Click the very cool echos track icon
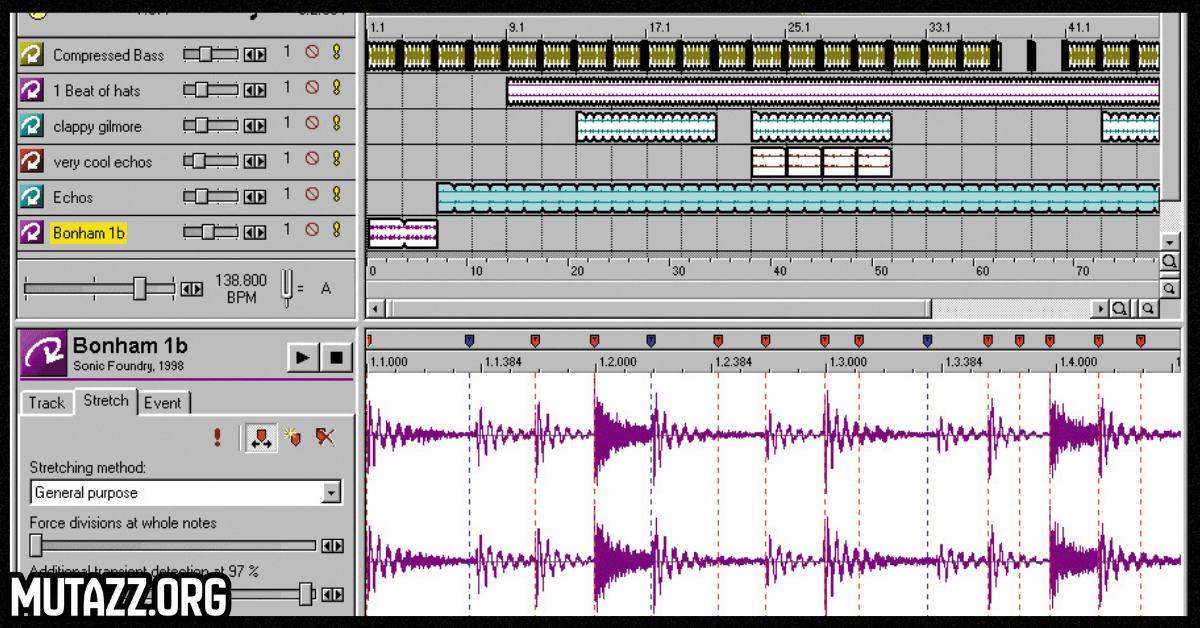The height and width of the screenshot is (628, 1200). [31, 161]
